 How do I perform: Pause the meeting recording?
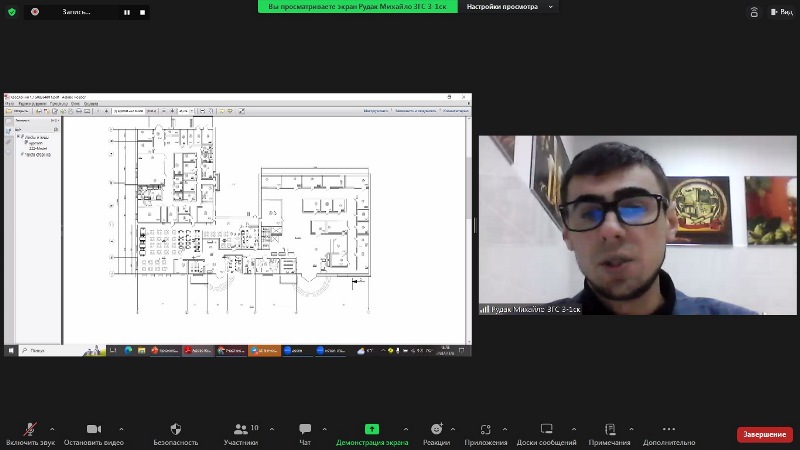[x=127, y=12]
